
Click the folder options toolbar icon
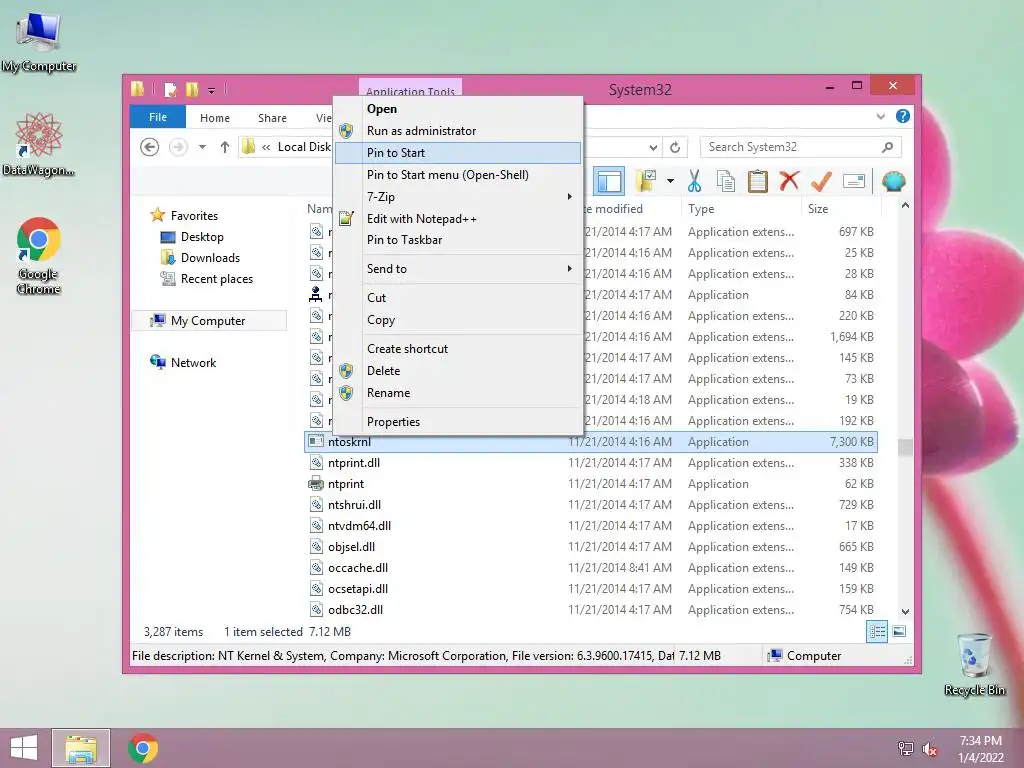645,181
